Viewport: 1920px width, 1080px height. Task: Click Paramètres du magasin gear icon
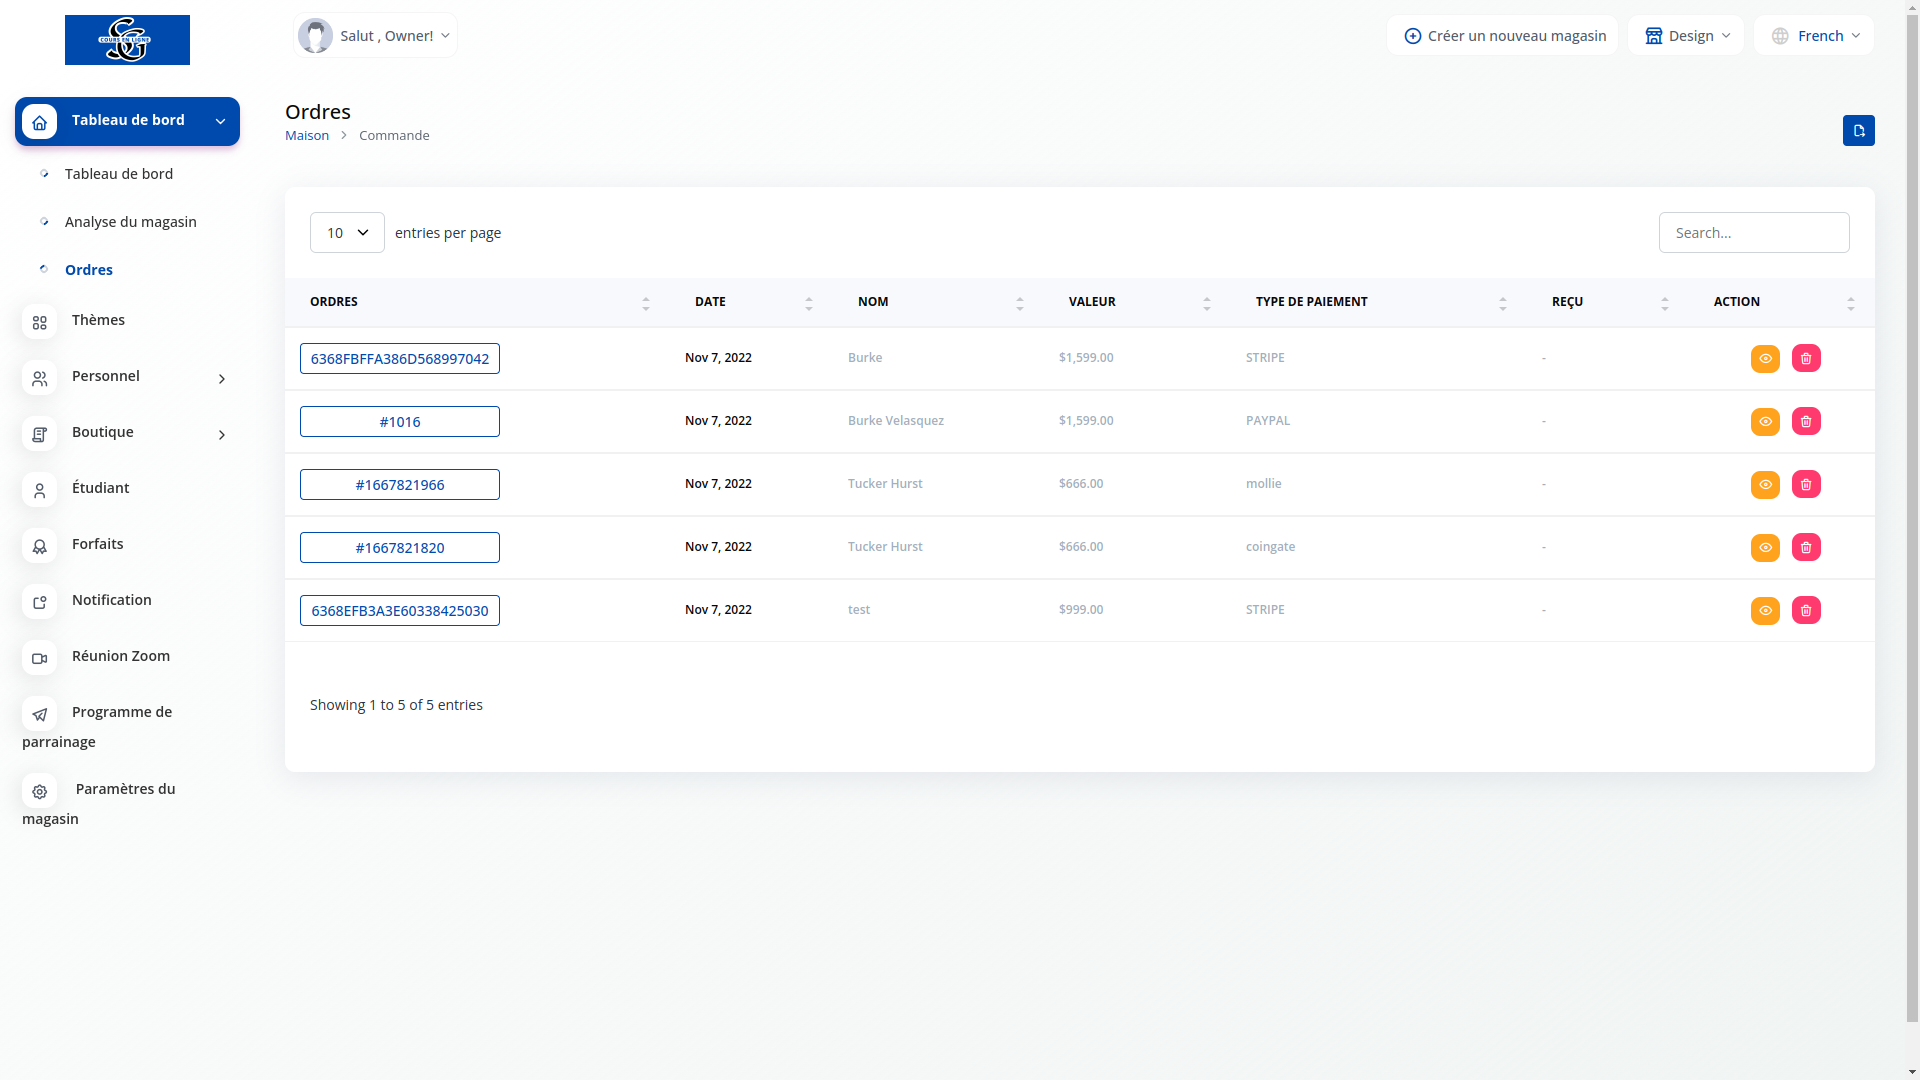click(39, 791)
